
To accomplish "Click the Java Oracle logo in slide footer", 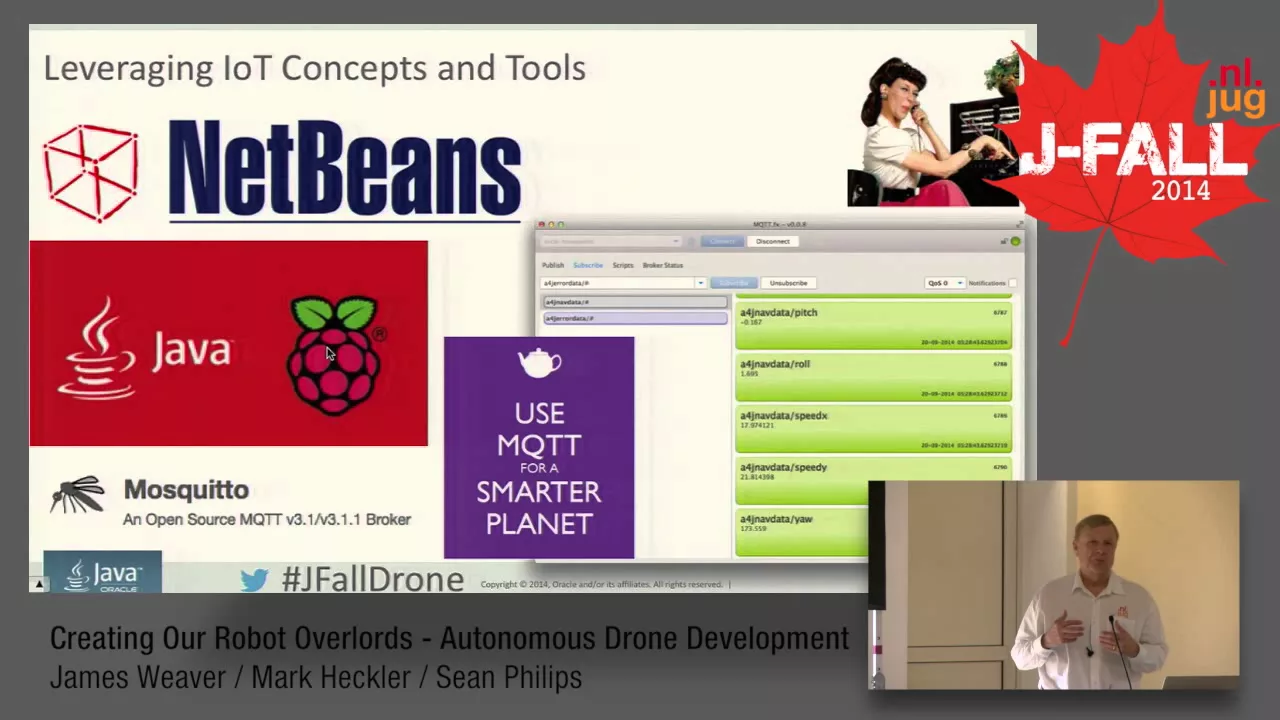I will [x=102, y=572].
